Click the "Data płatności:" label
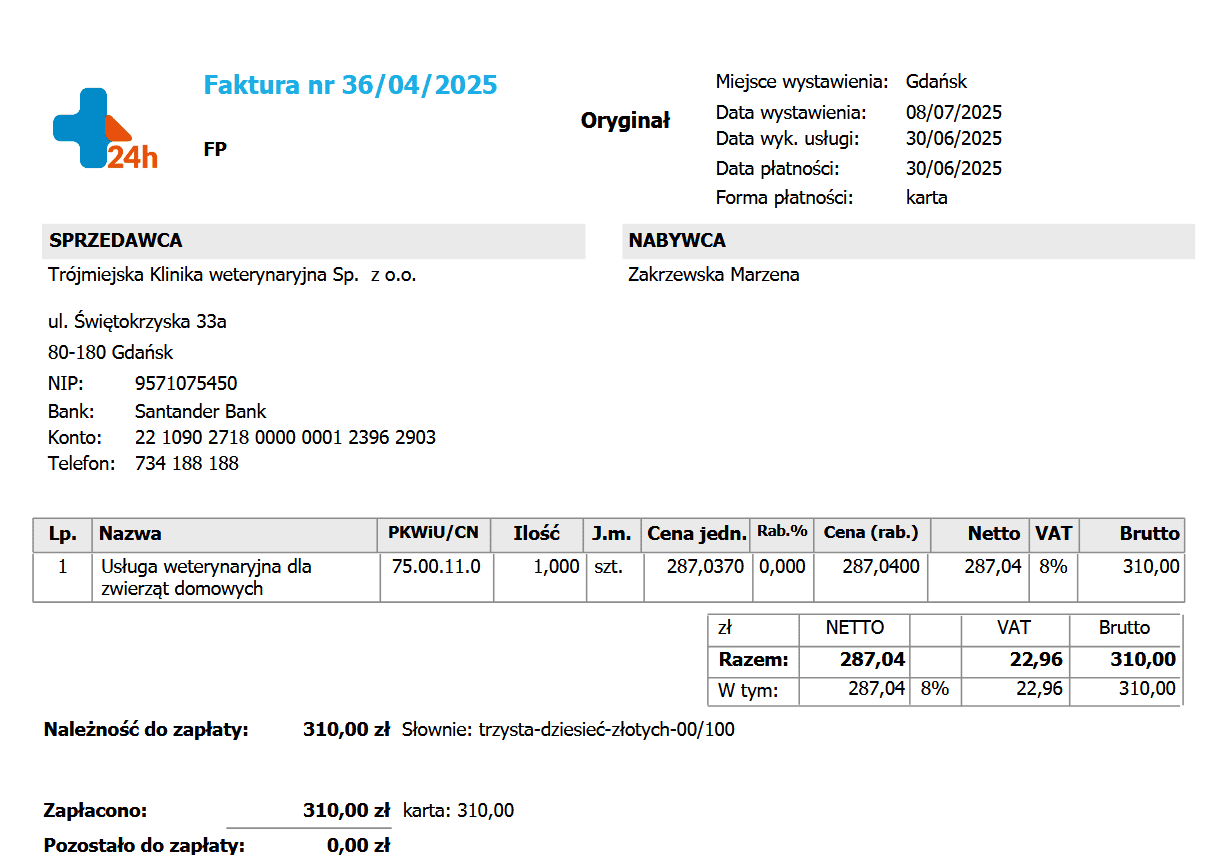This screenshot has height=855, width=1205. pos(777,168)
